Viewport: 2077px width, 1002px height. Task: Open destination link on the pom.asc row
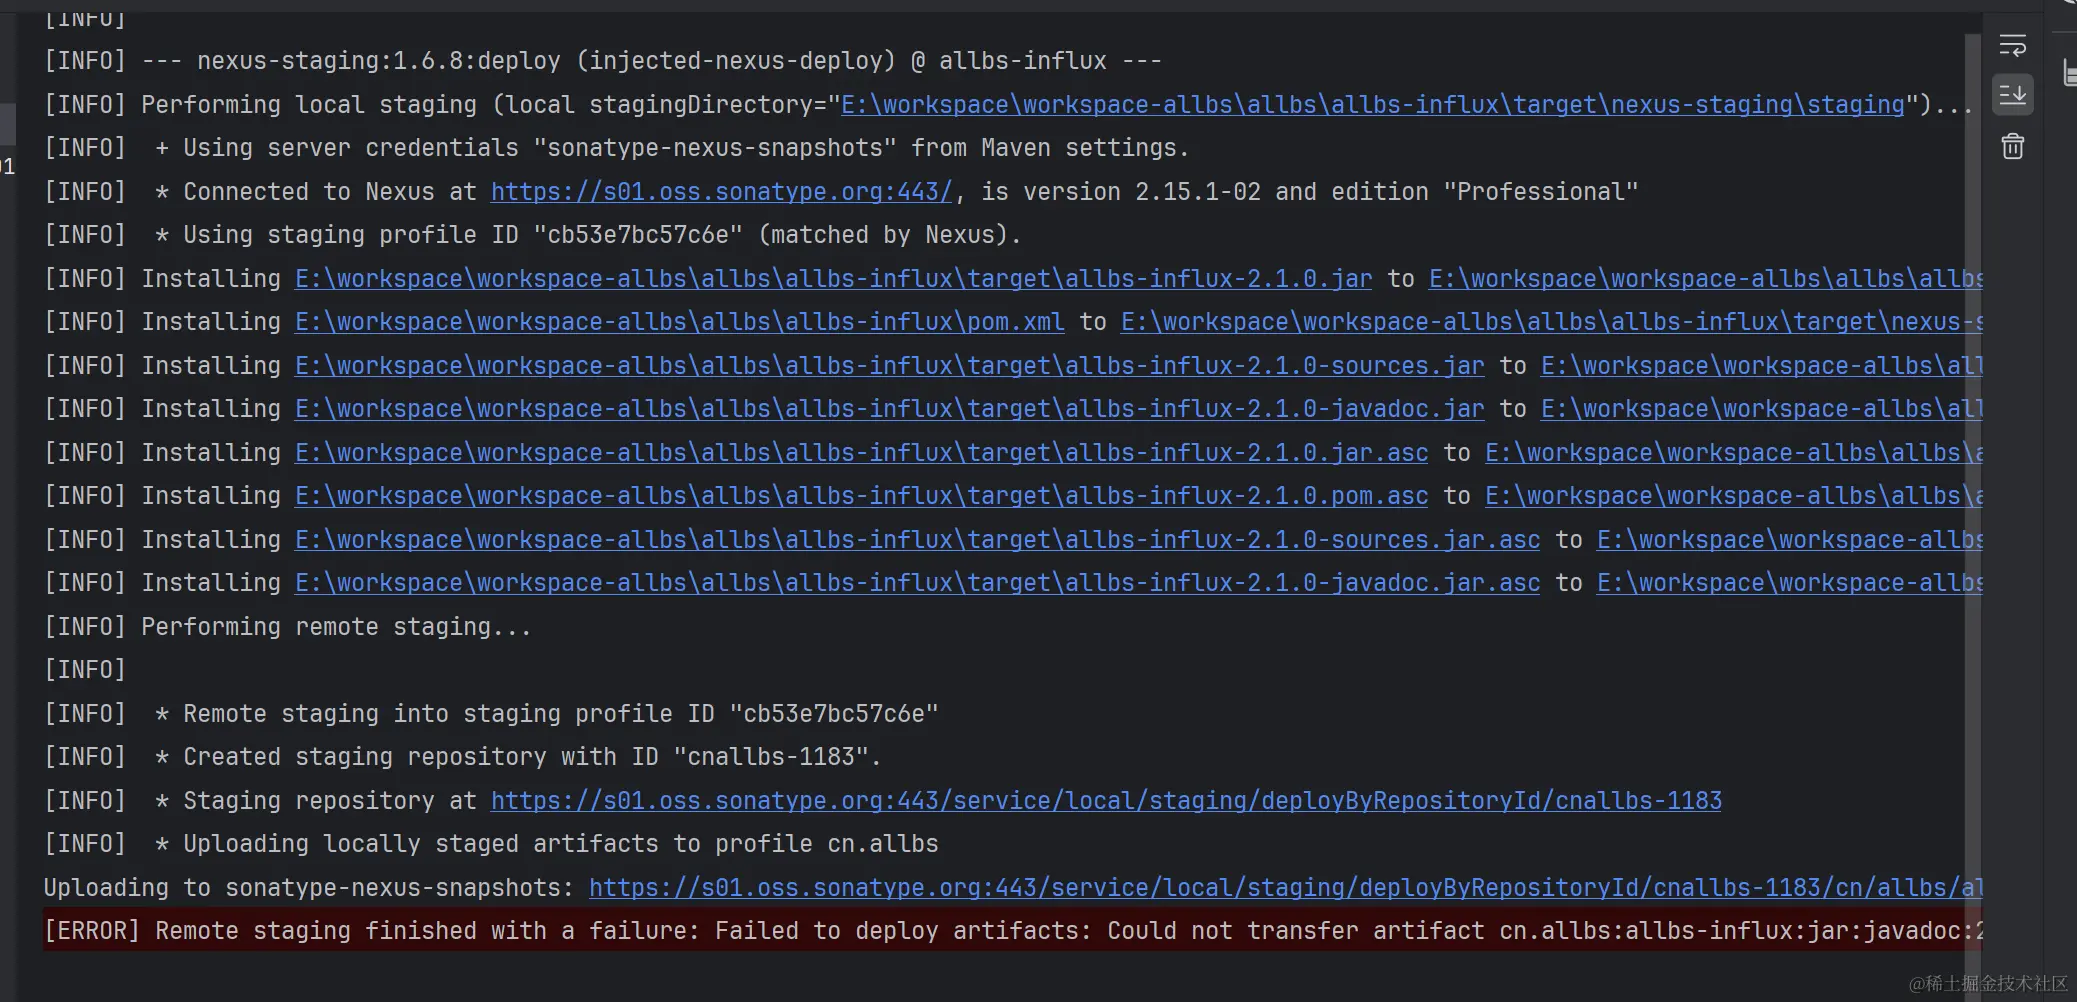(1734, 496)
